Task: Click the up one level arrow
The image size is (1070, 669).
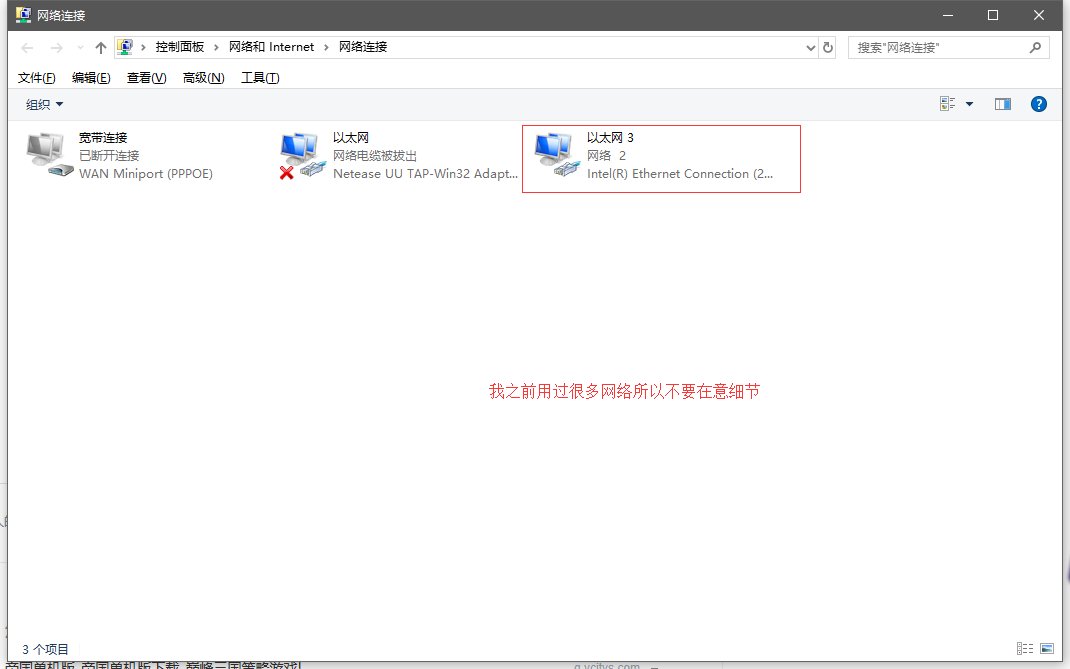Action: click(x=99, y=46)
